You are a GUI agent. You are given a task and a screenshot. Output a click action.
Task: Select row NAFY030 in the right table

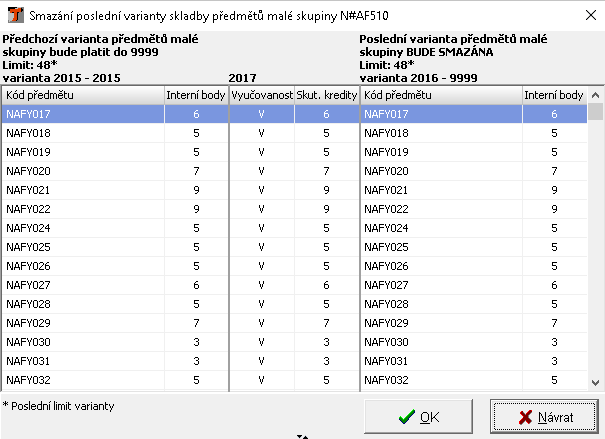pyautogui.click(x=440, y=342)
